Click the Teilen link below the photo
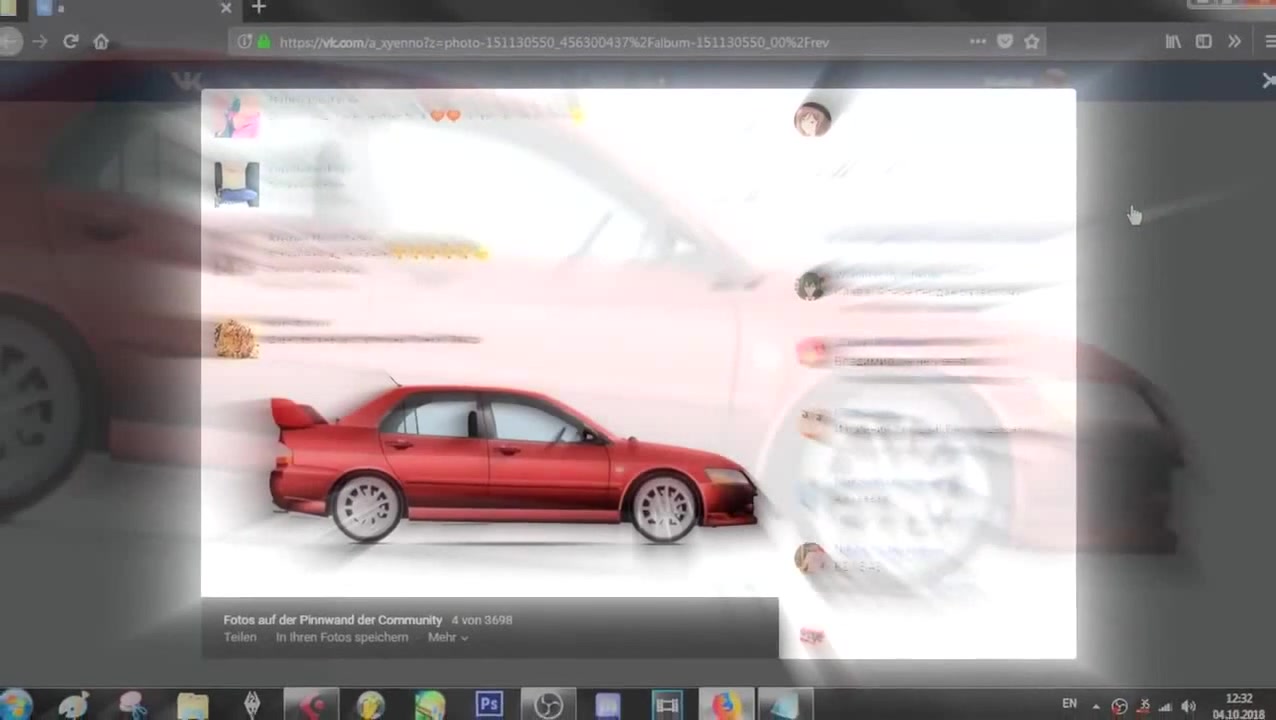The height and width of the screenshot is (720, 1276). [x=240, y=638]
